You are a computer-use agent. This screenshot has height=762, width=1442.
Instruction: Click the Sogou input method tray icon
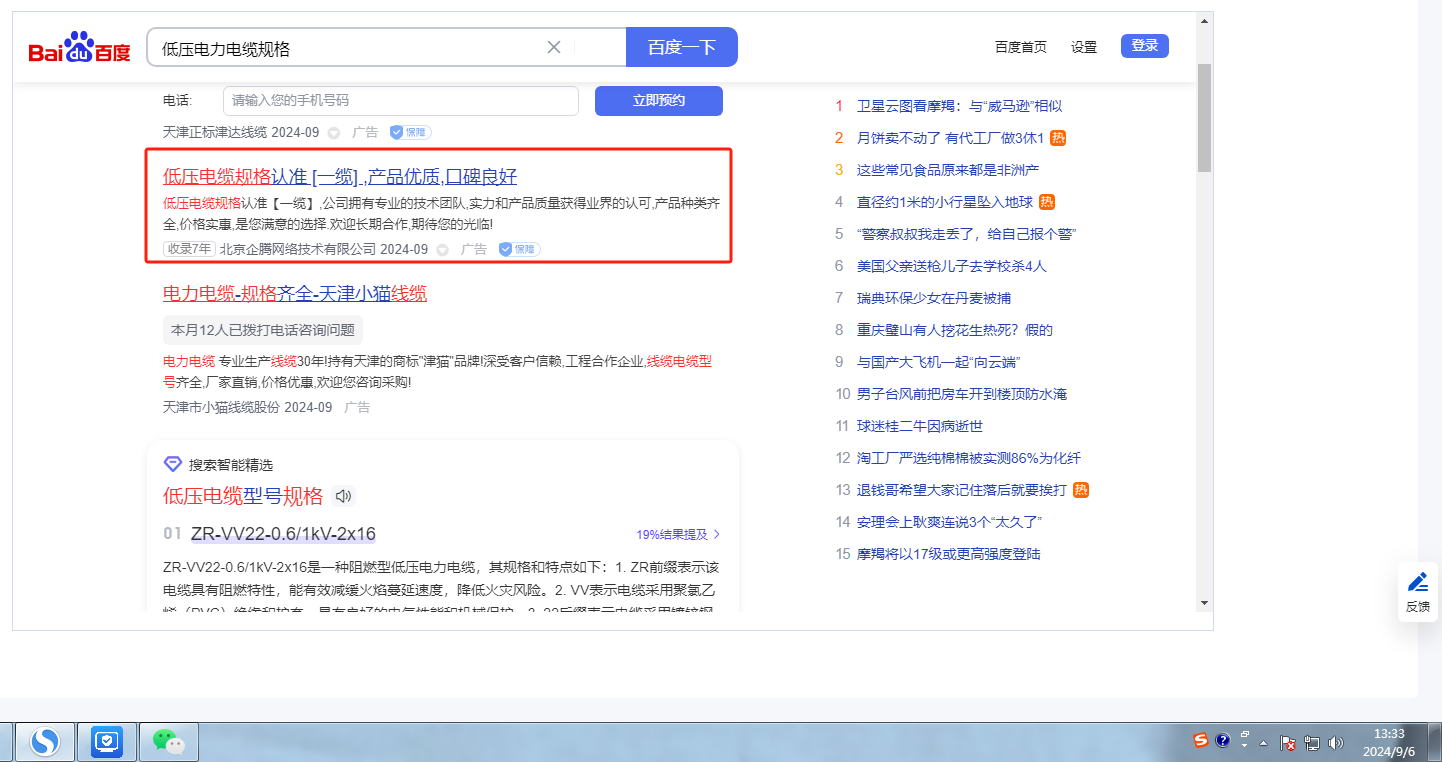[x=1201, y=740]
